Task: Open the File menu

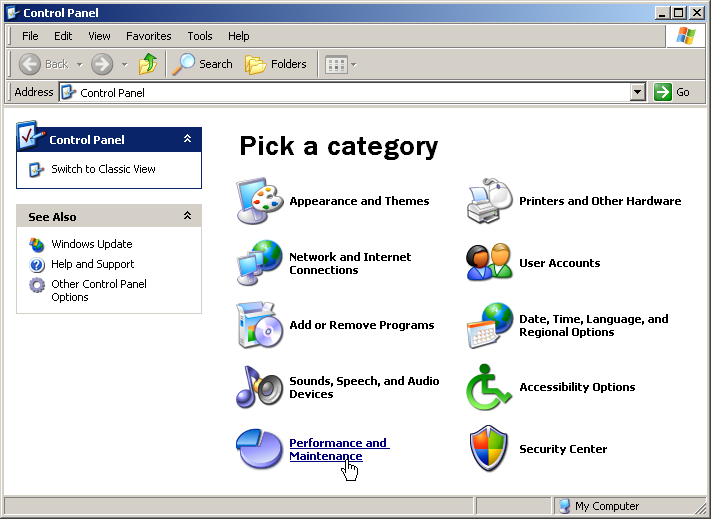Action: click(30, 36)
